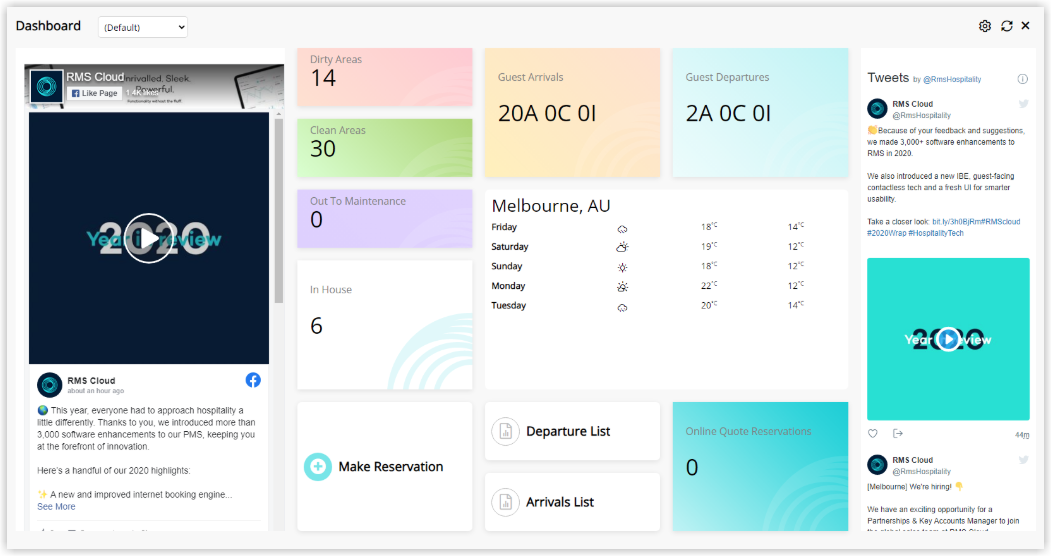Viewport: 1052px width, 557px height.
Task: Open the Departure List
Action: [x=572, y=432]
